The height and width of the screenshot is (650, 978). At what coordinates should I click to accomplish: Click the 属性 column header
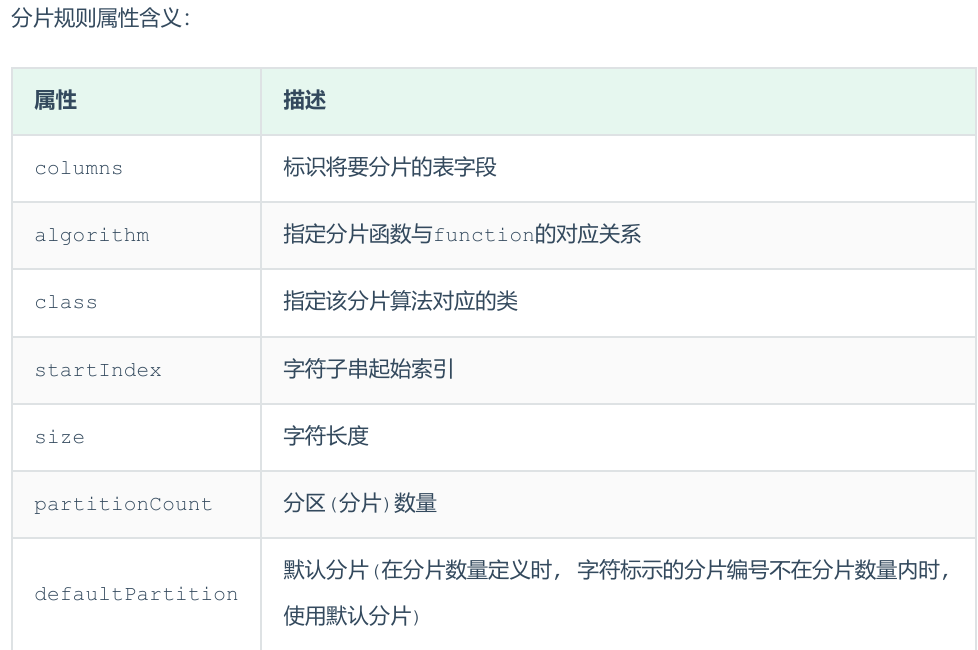pos(56,101)
